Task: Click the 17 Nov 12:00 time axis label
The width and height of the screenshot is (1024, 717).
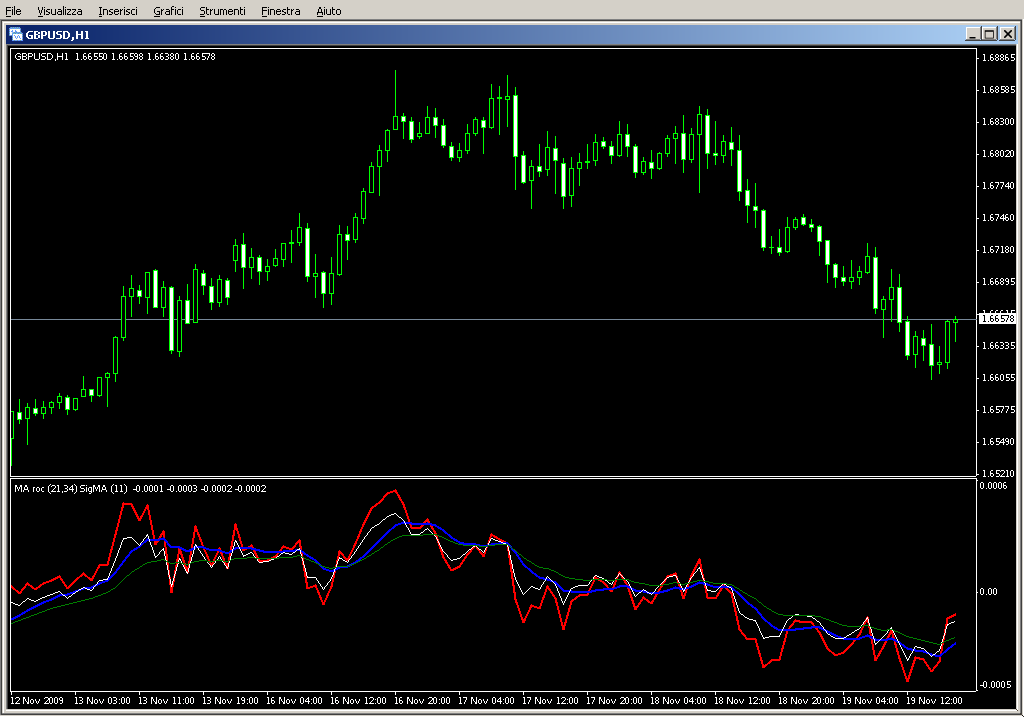Action: pyautogui.click(x=550, y=701)
